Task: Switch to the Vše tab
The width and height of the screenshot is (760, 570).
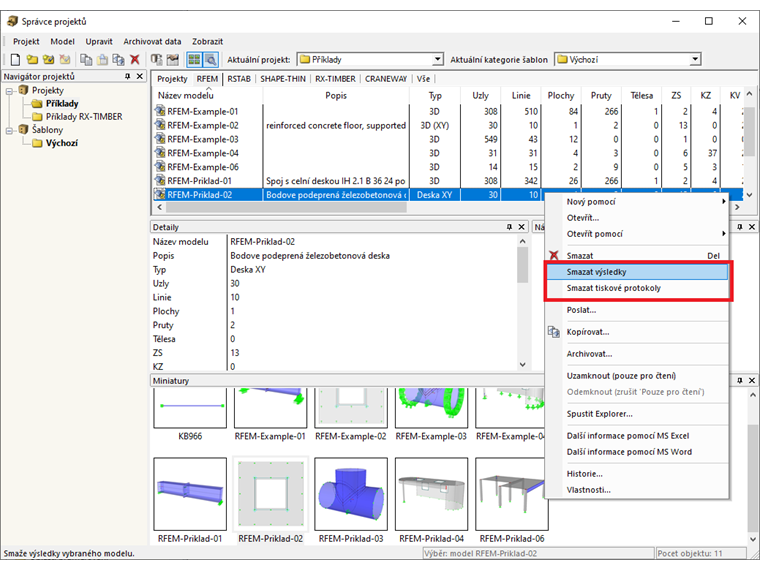Action: click(423, 79)
